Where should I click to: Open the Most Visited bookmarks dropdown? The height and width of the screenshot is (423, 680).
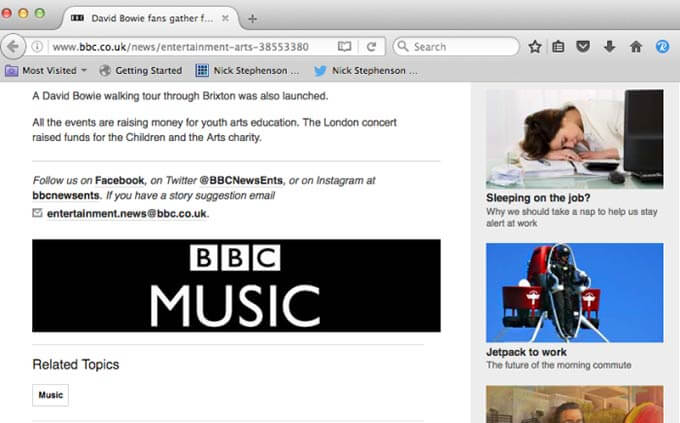point(46,70)
